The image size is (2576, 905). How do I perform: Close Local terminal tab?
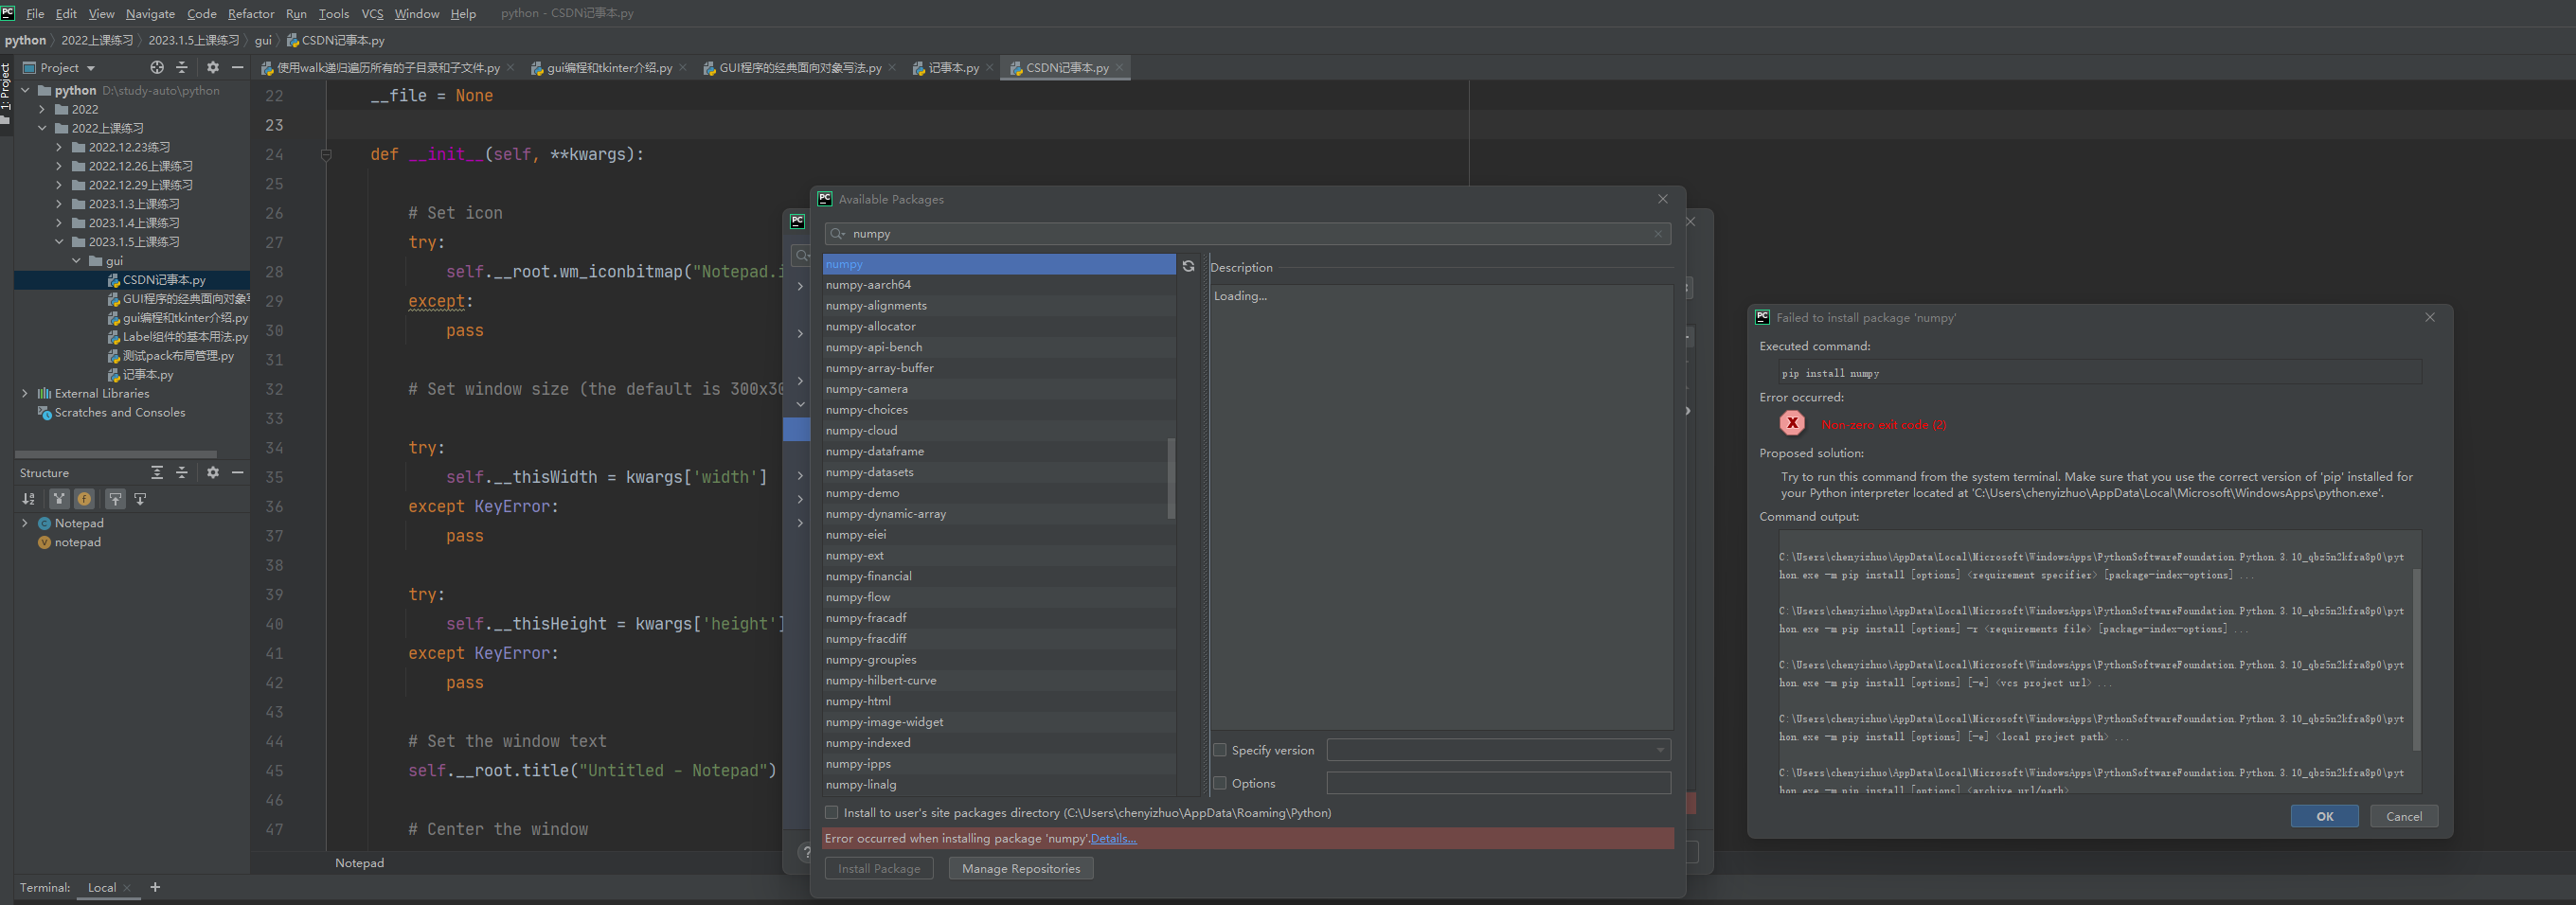(x=127, y=888)
